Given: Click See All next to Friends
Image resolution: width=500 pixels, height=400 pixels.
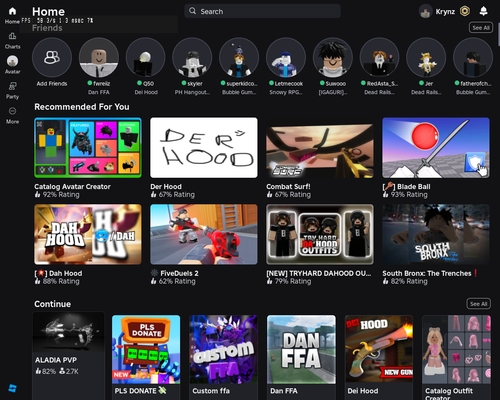Looking at the screenshot, I should point(481,28).
